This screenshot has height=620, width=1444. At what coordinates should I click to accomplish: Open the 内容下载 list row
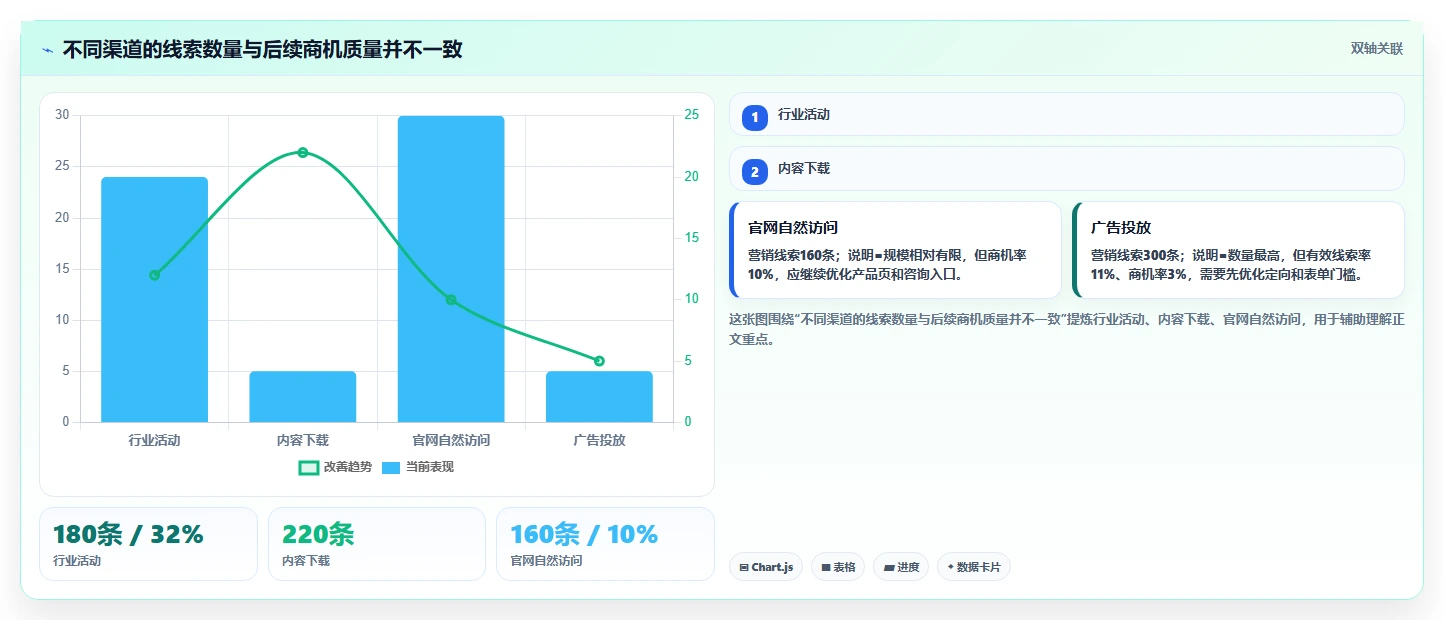click(1067, 168)
